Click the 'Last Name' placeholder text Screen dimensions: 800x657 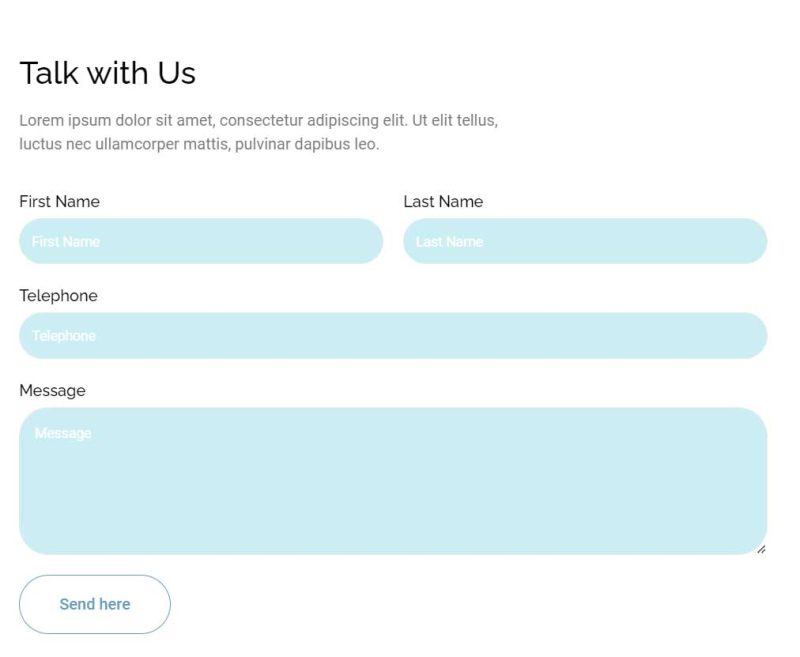point(449,241)
